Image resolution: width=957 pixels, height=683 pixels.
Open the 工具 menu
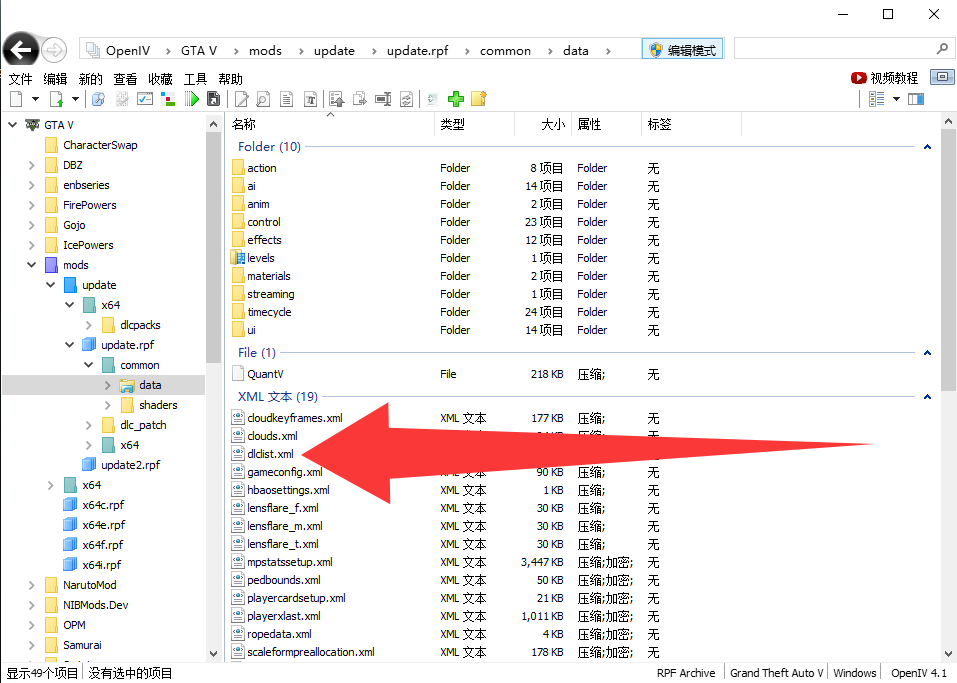pyautogui.click(x=195, y=79)
